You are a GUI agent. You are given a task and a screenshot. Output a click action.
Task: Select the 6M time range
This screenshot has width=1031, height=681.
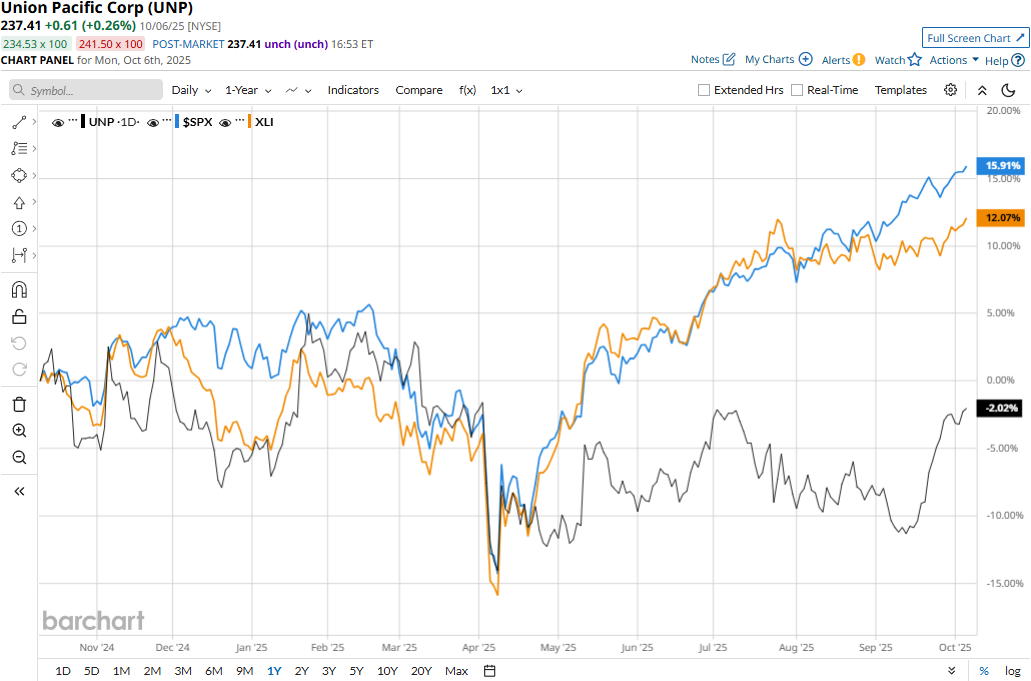click(x=214, y=670)
